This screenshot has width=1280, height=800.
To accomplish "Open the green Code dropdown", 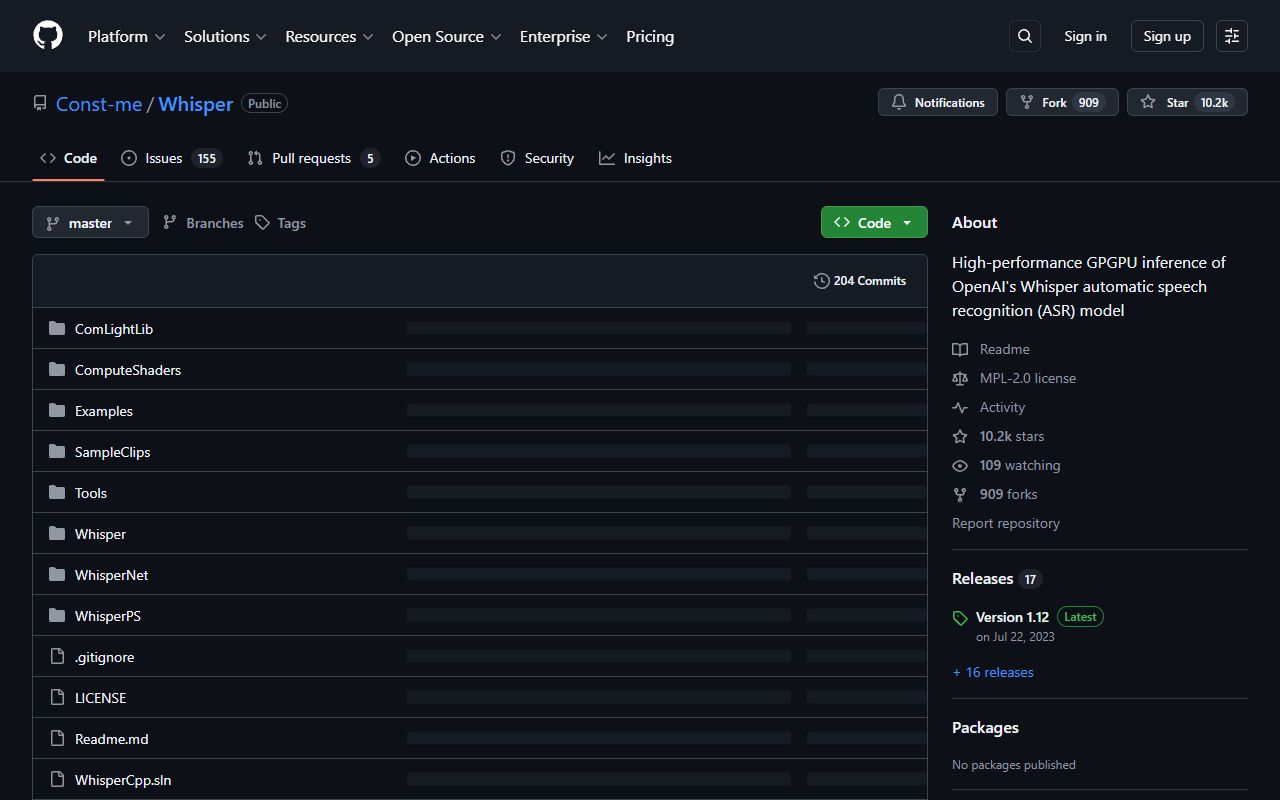I will pyautogui.click(x=873, y=222).
